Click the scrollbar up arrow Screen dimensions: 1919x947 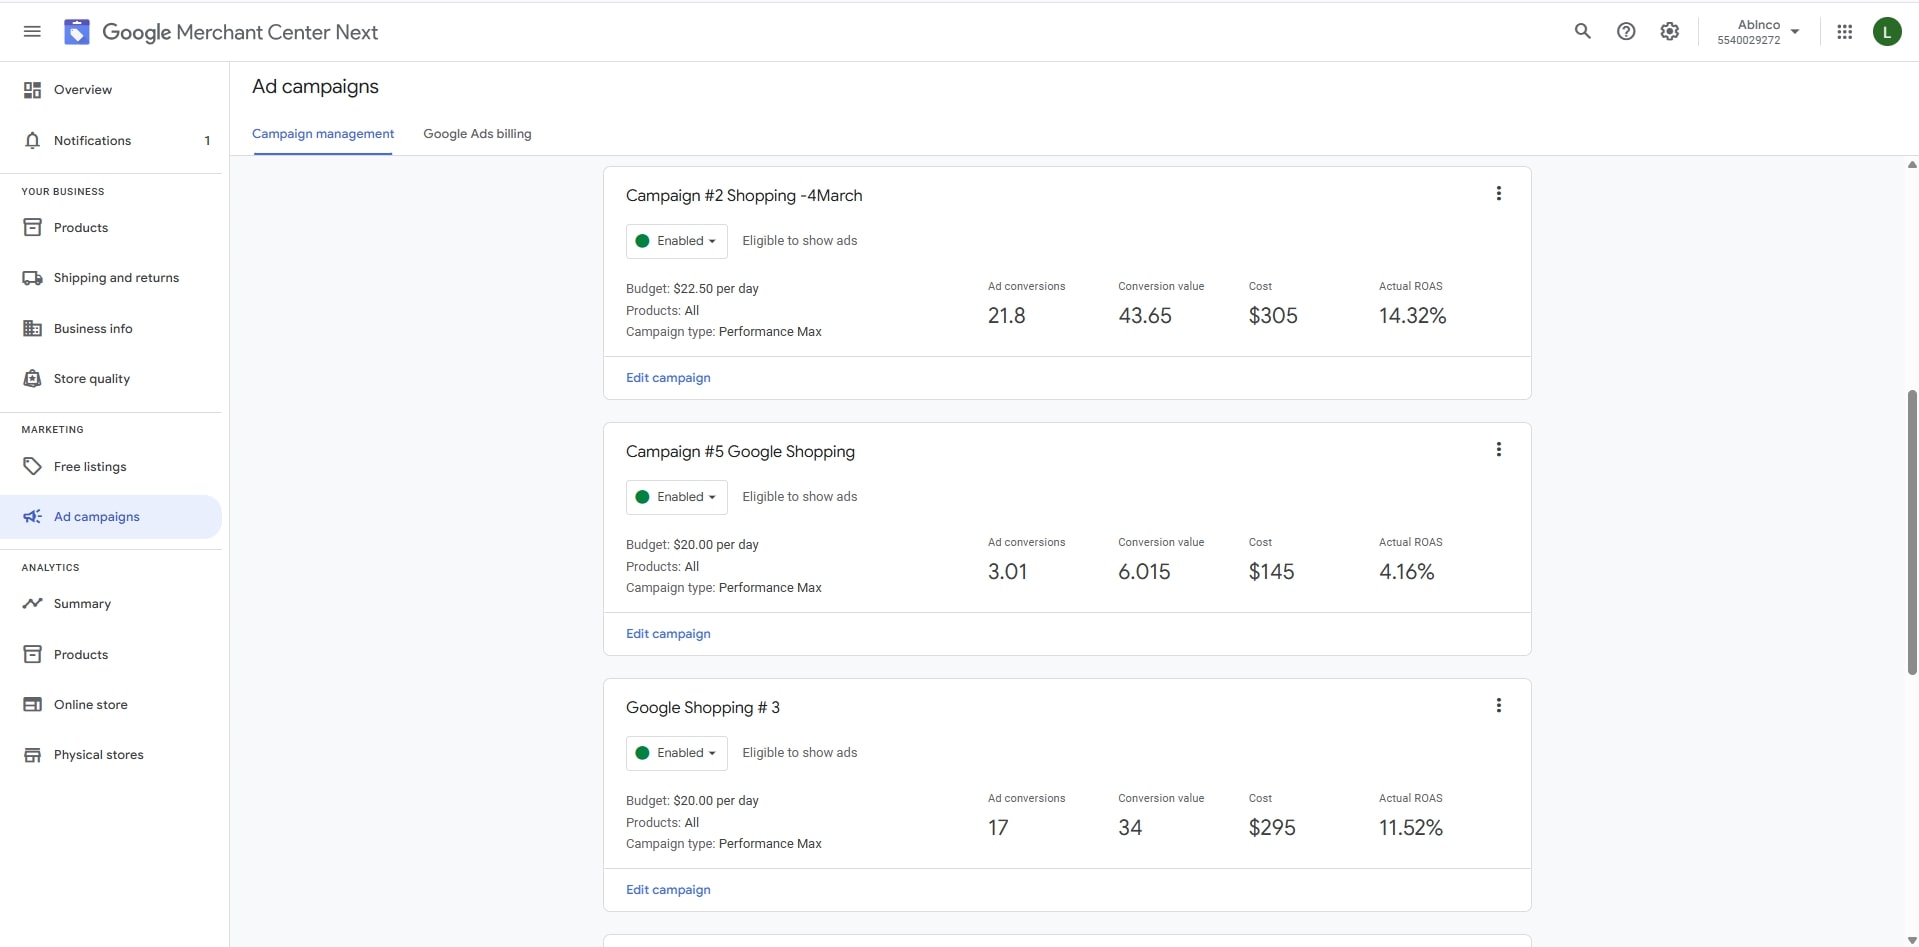pyautogui.click(x=1912, y=164)
